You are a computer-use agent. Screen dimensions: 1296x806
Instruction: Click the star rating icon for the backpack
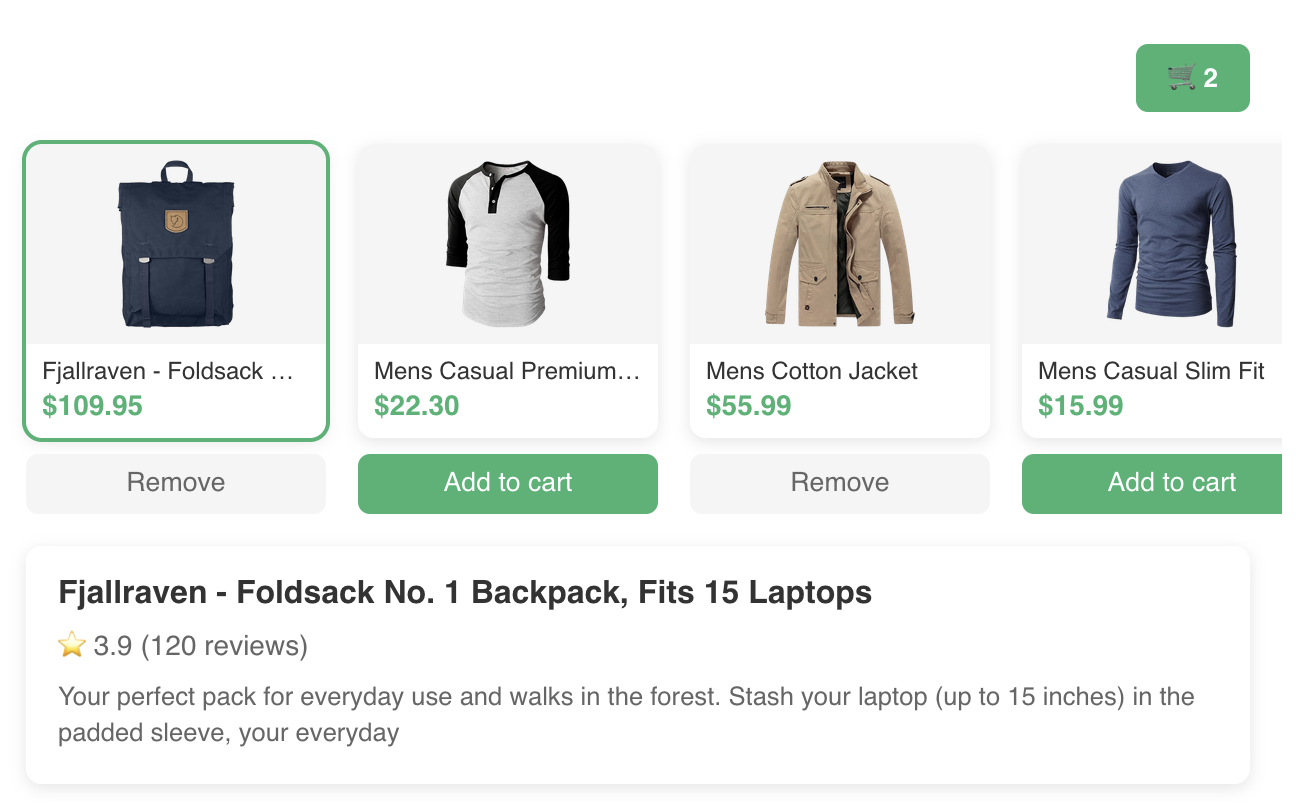click(70, 645)
